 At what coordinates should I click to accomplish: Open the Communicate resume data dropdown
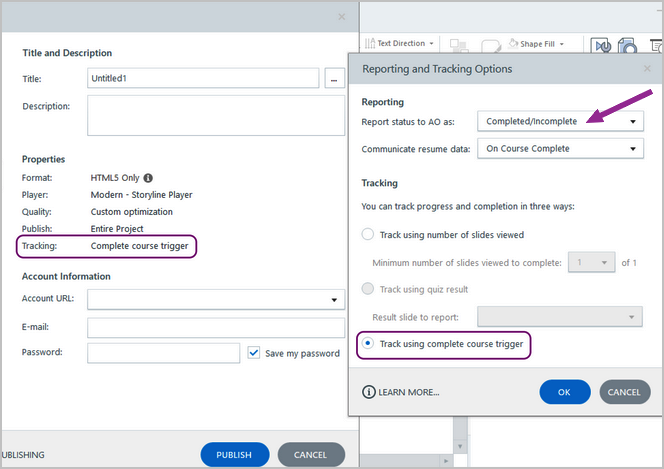[x=560, y=149]
